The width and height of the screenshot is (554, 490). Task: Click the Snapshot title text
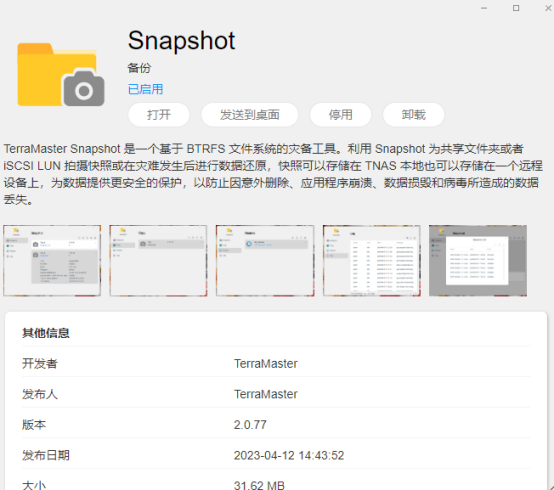click(181, 41)
